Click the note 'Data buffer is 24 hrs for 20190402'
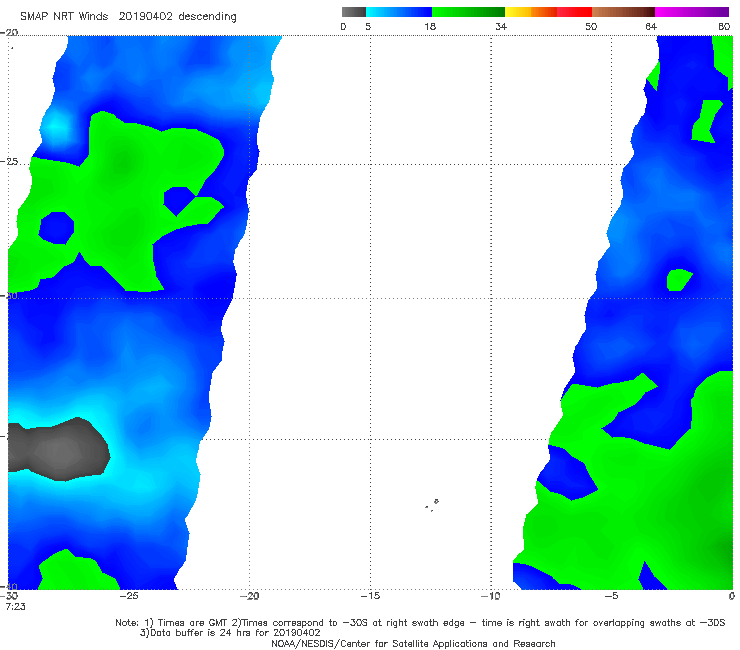This screenshot has width=740, height=650. coord(230,633)
